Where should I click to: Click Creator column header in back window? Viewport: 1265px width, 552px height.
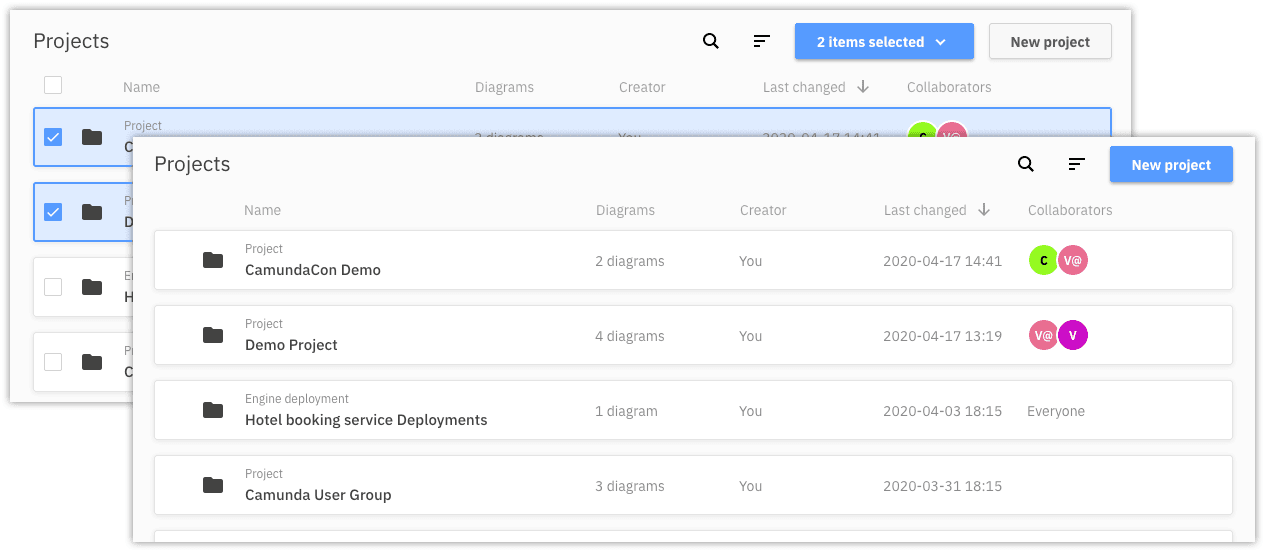[x=642, y=87]
